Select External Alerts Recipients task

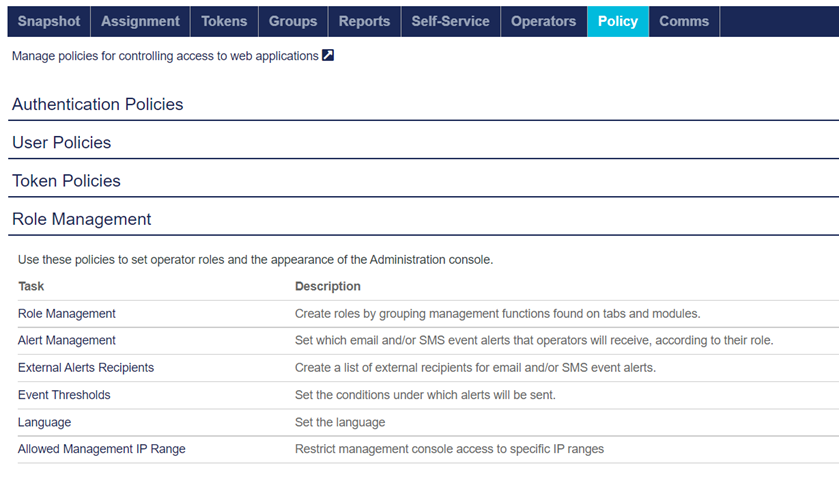pos(86,368)
